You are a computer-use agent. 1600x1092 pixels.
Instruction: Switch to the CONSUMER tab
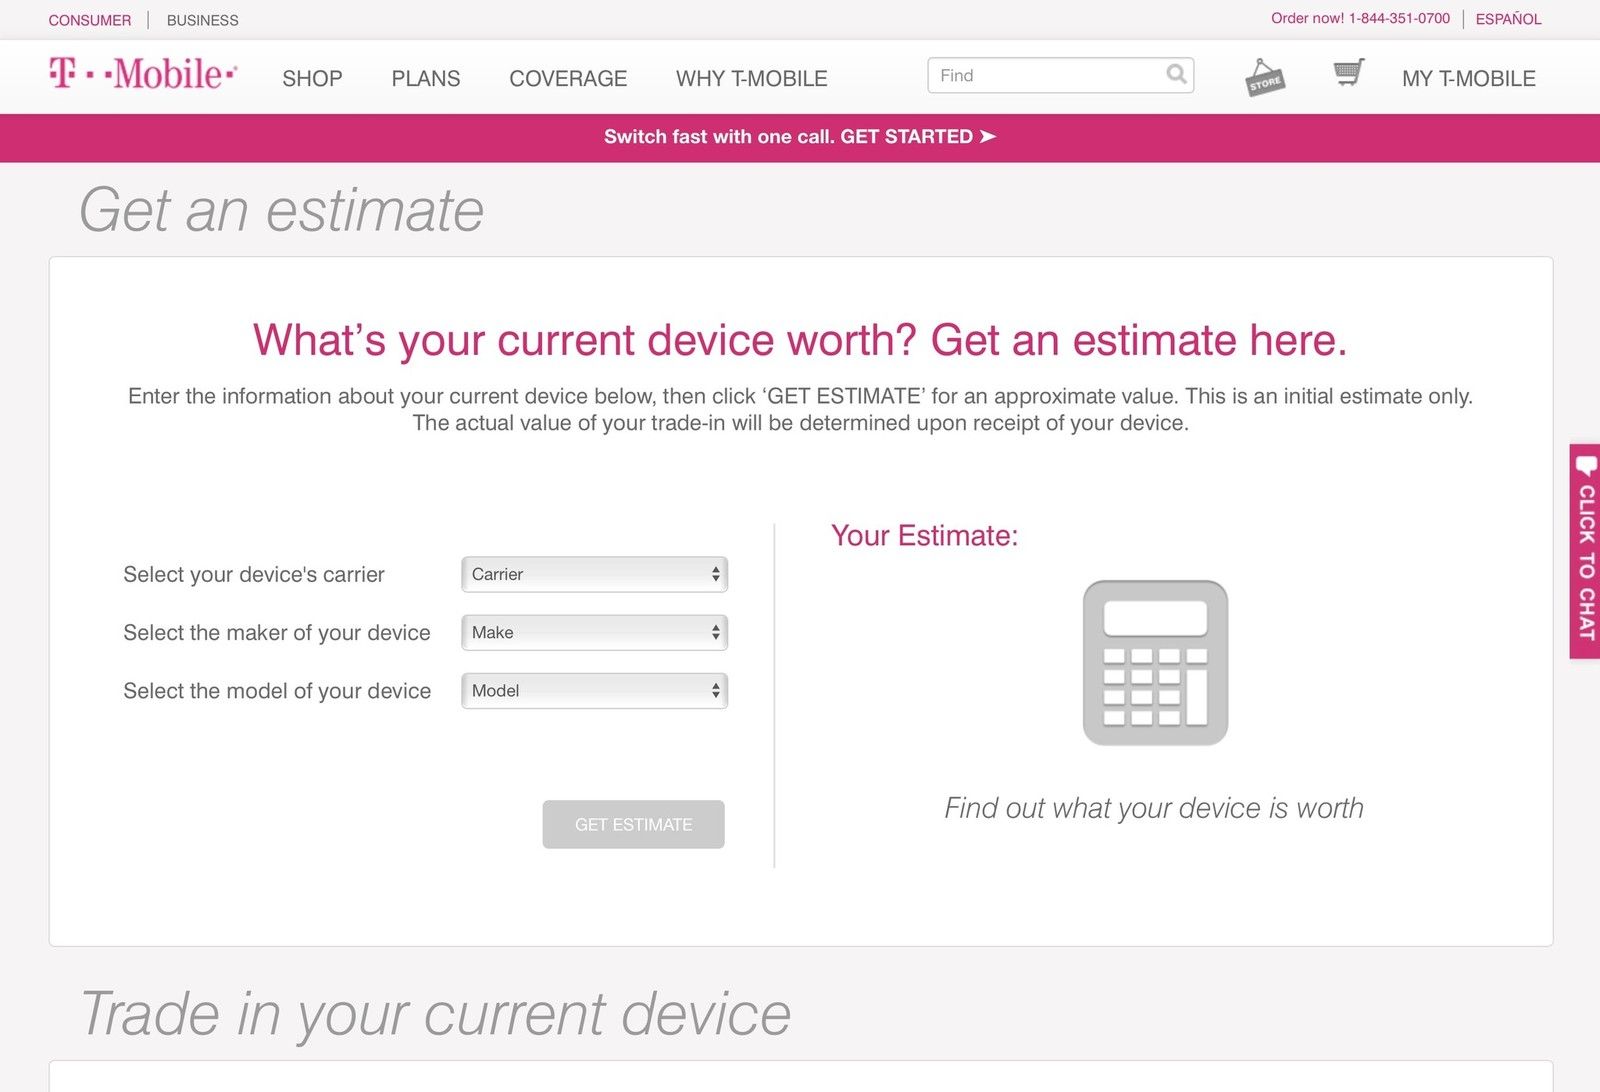(x=89, y=20)
